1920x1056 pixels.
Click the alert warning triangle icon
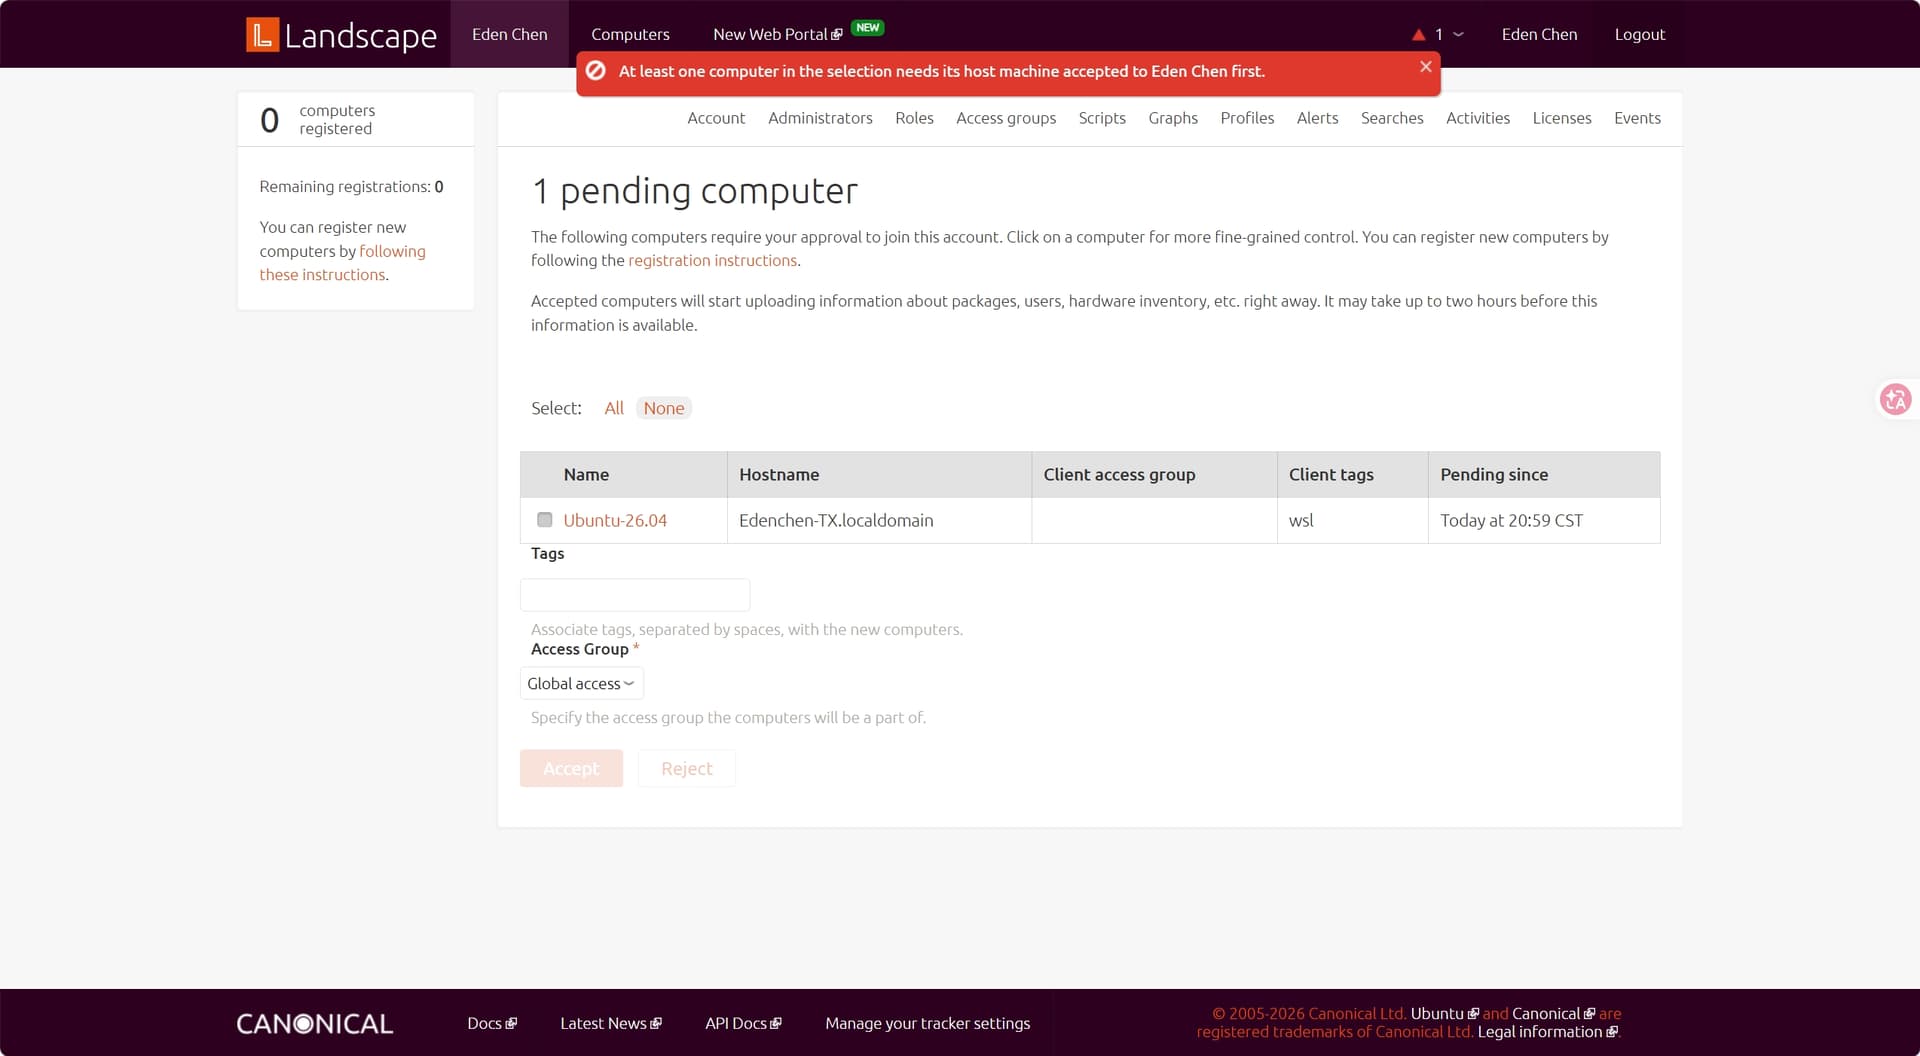[x=1418, y=34]
